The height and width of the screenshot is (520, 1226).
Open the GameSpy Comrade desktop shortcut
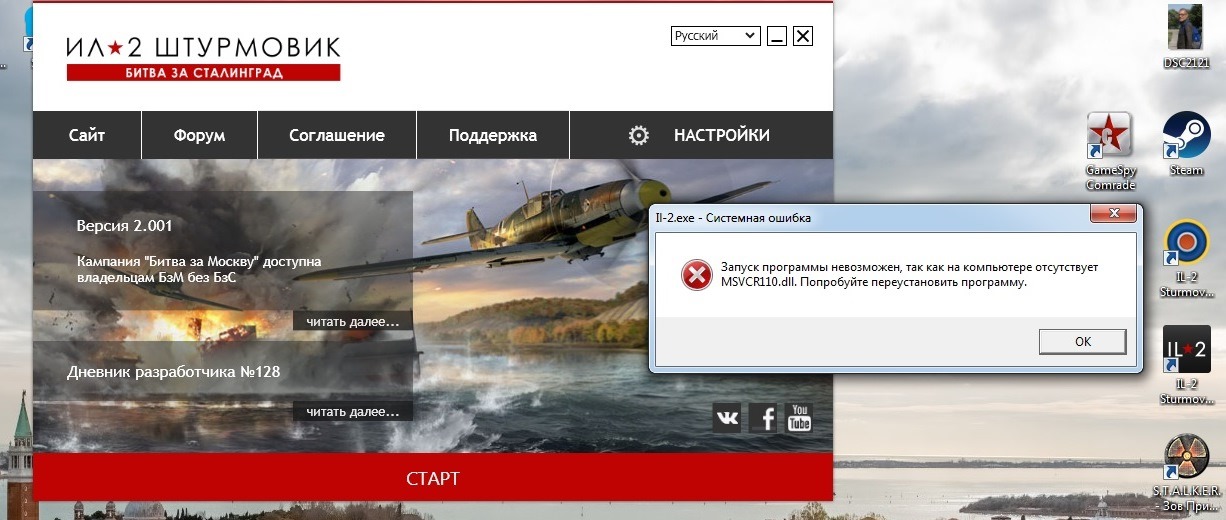(1110, 151)
